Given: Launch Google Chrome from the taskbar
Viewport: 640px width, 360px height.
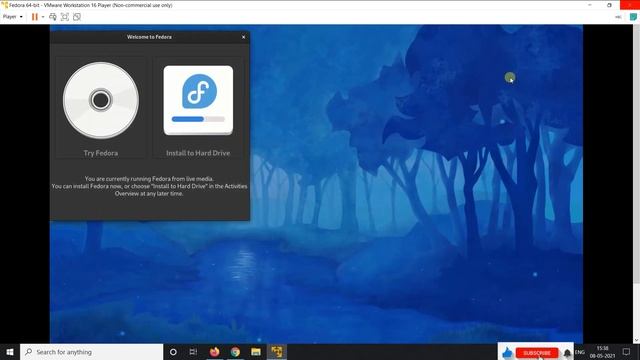Looking at the screenshot, I should click(235, 352).
